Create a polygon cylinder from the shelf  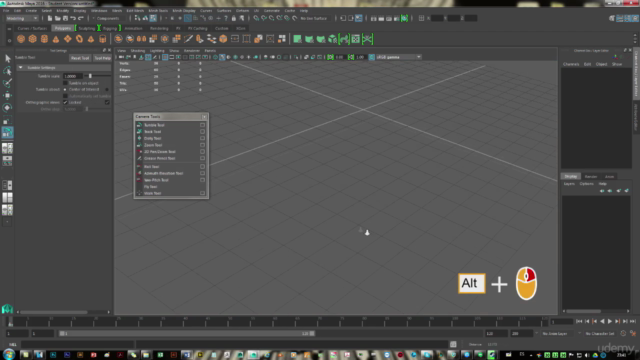pos(44,39)
